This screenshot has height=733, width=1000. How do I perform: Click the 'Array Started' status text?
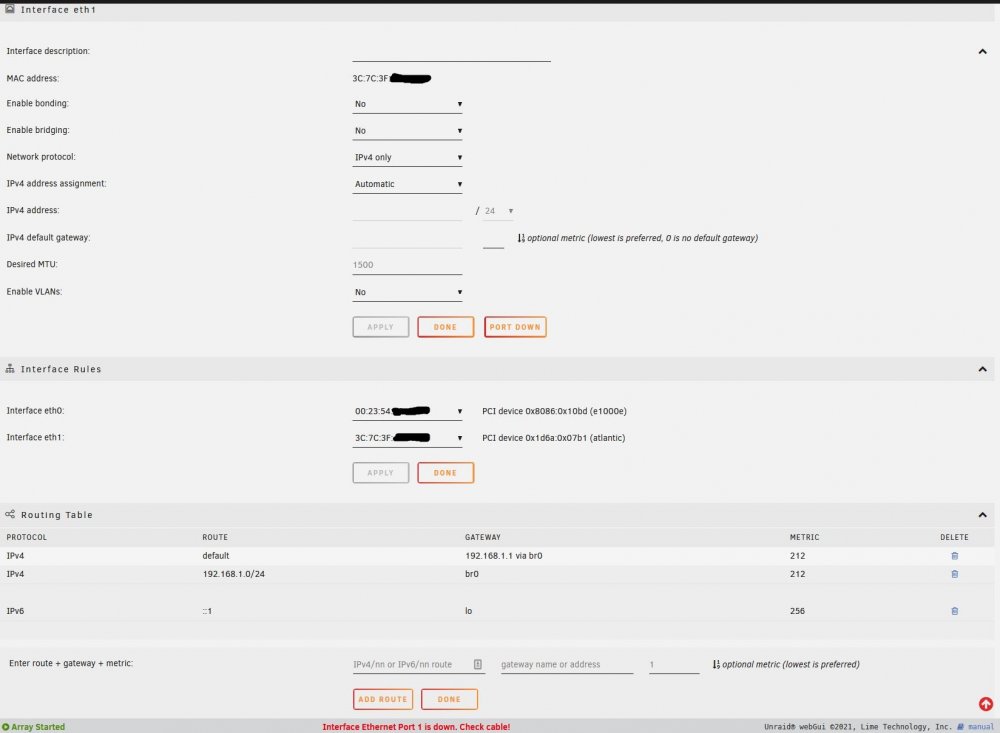tap(38, 727)
